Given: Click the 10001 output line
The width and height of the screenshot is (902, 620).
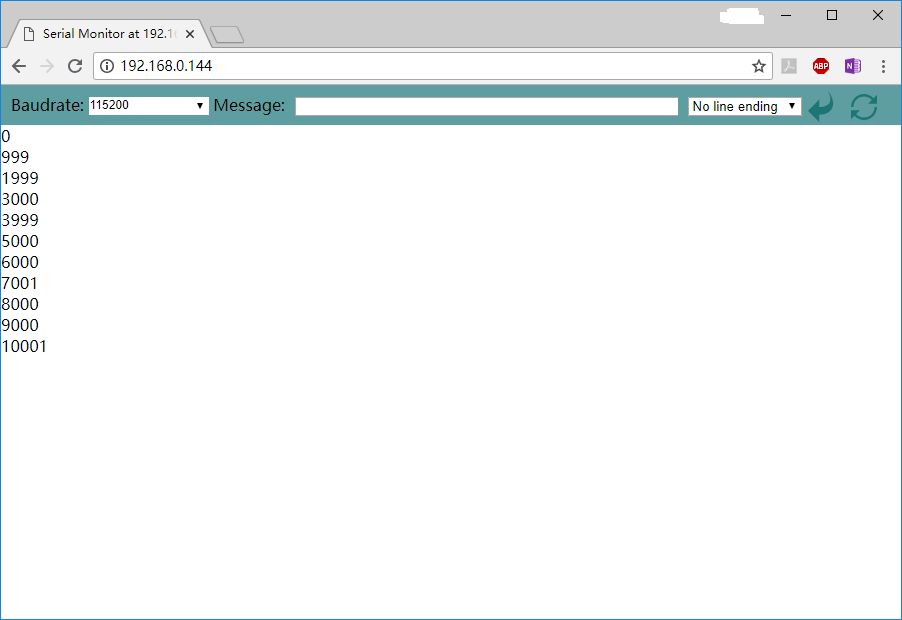Looking at the screenshot, I should point(24,346).
